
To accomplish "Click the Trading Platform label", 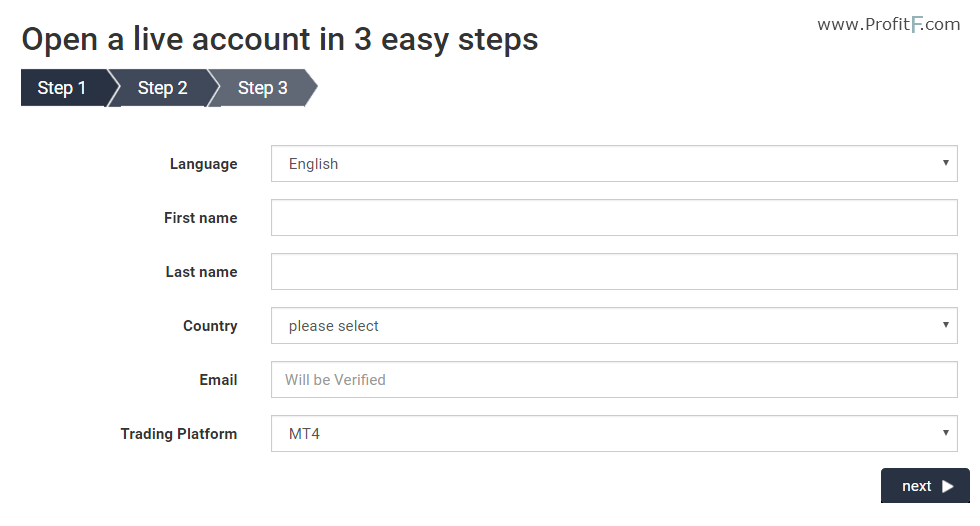I will pyautogui.click(x=179, y=434).
